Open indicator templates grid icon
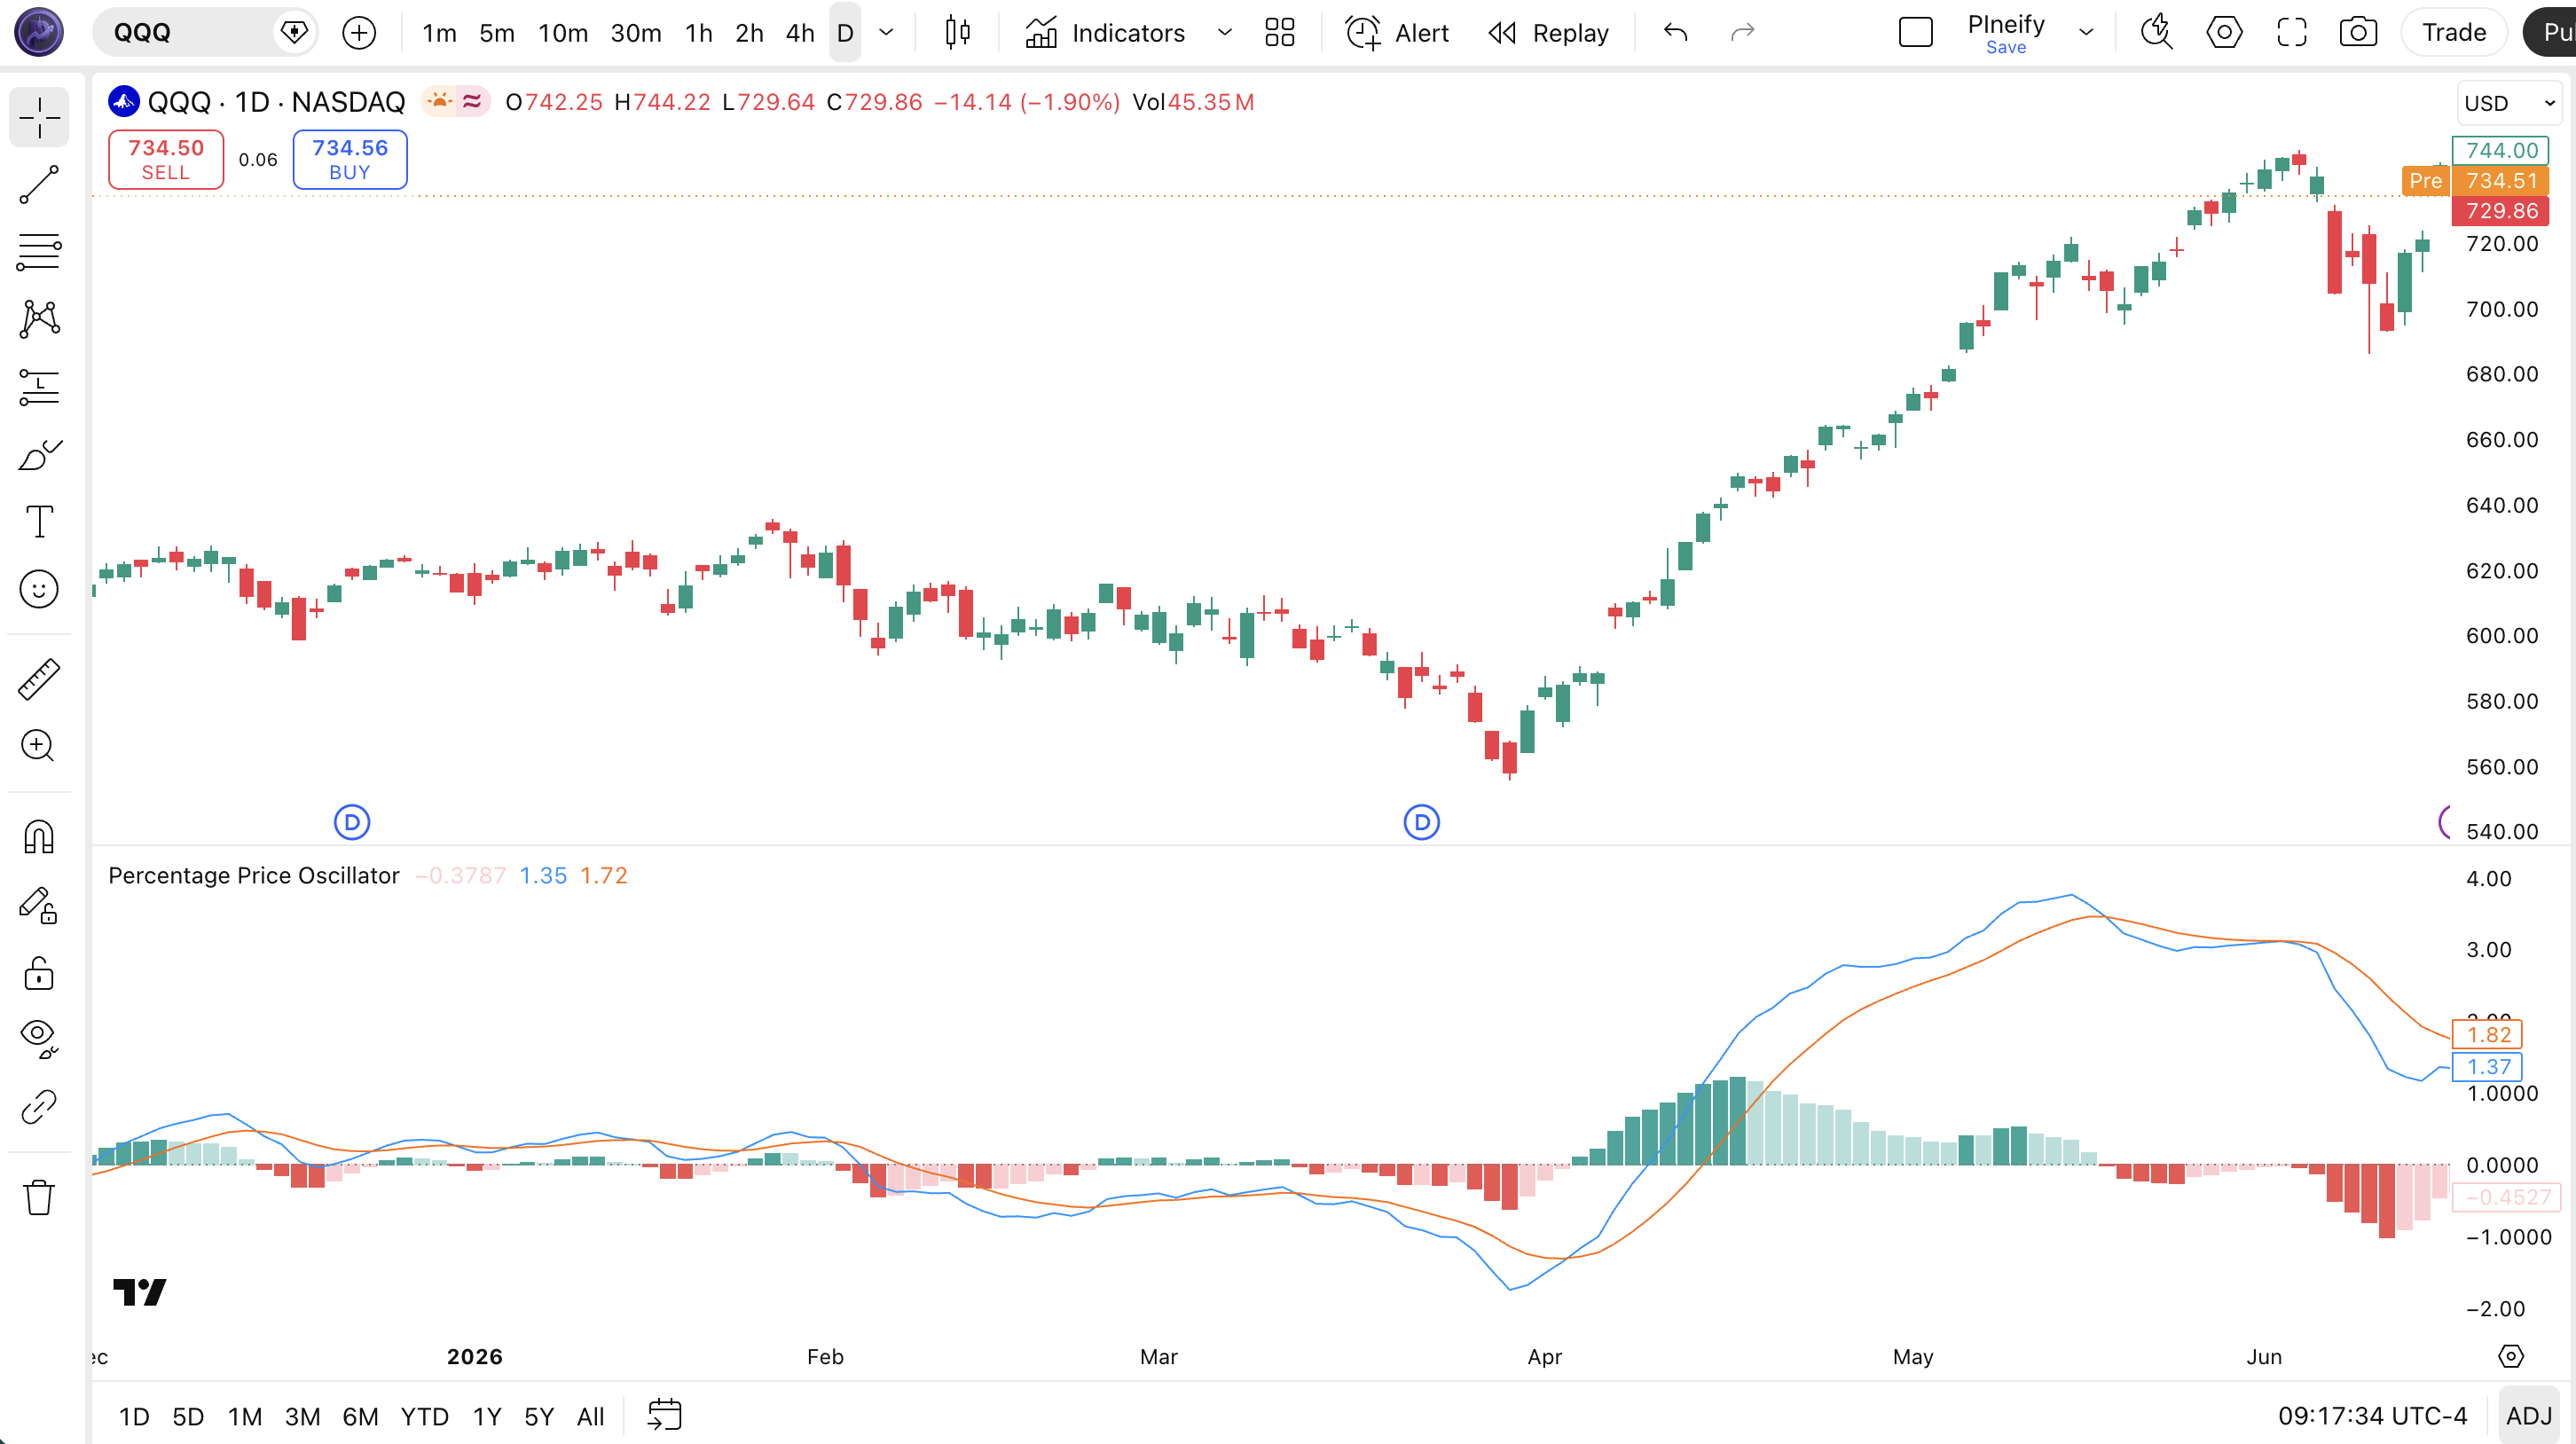2576x1444 pixels. click(x=1279, y=33)
